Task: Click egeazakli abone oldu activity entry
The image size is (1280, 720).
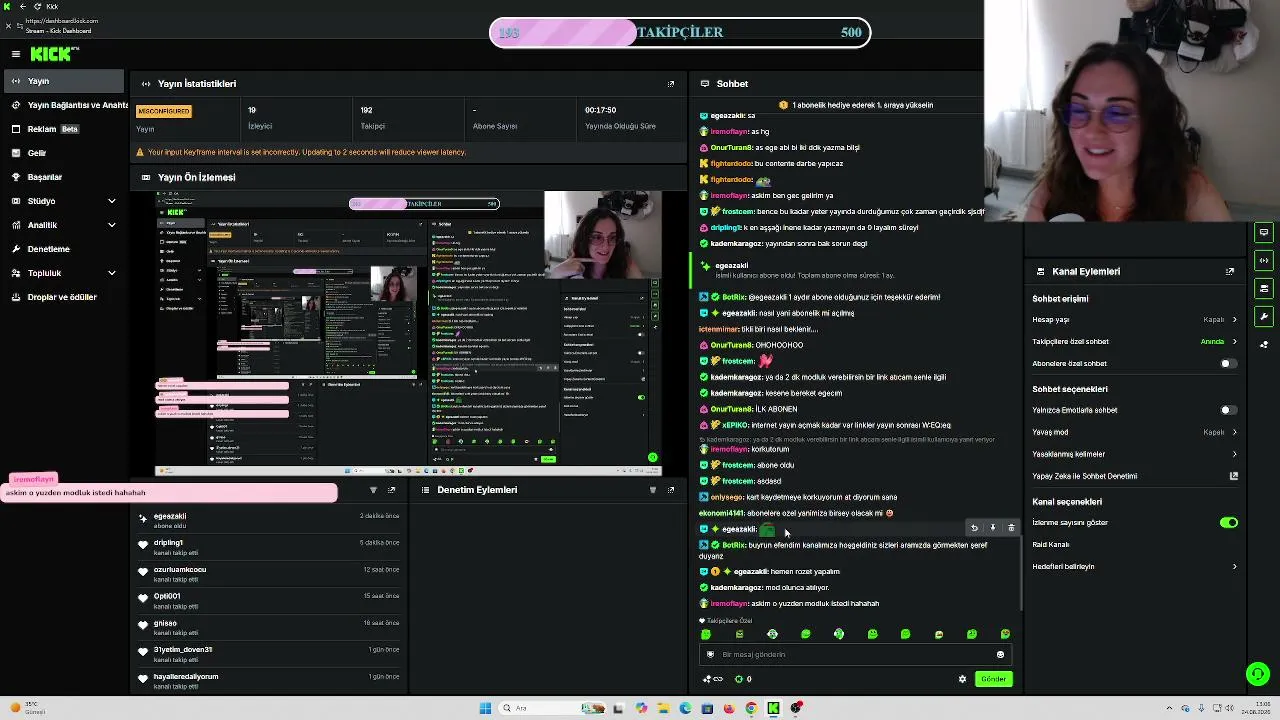Action: (269, 520)
